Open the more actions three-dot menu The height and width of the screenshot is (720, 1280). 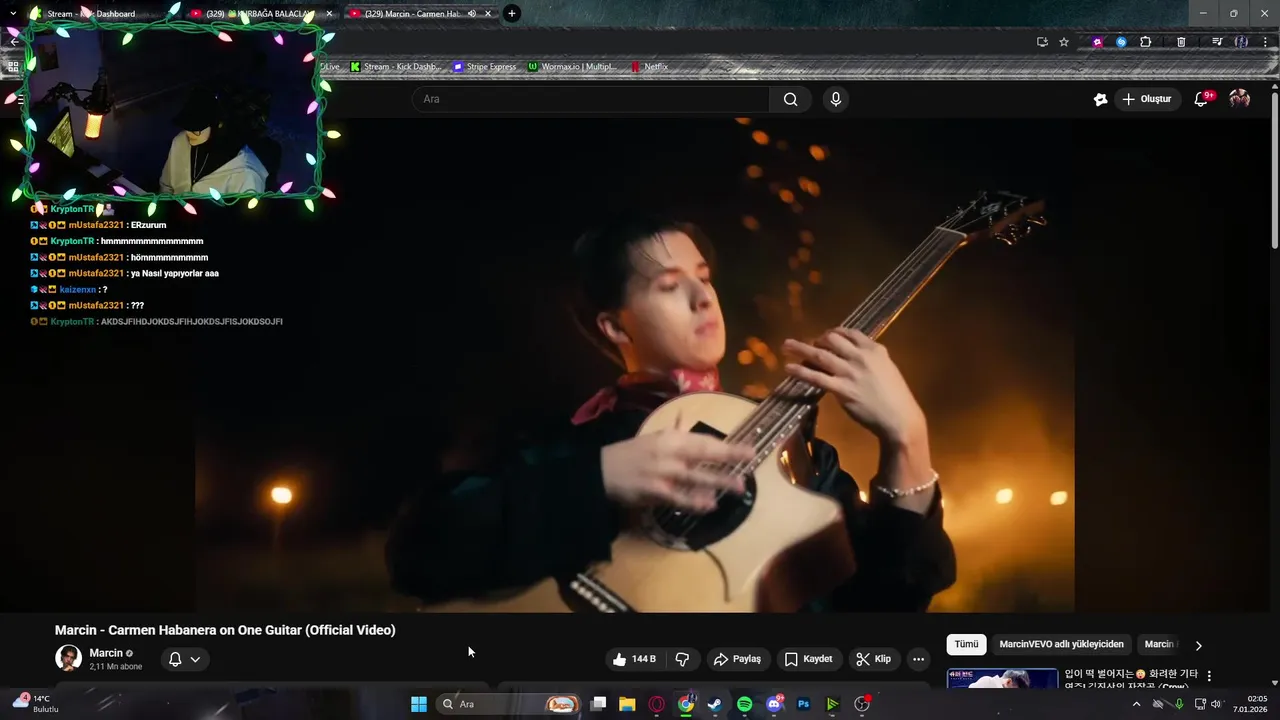pyautogui.click(x=918, y=659)
